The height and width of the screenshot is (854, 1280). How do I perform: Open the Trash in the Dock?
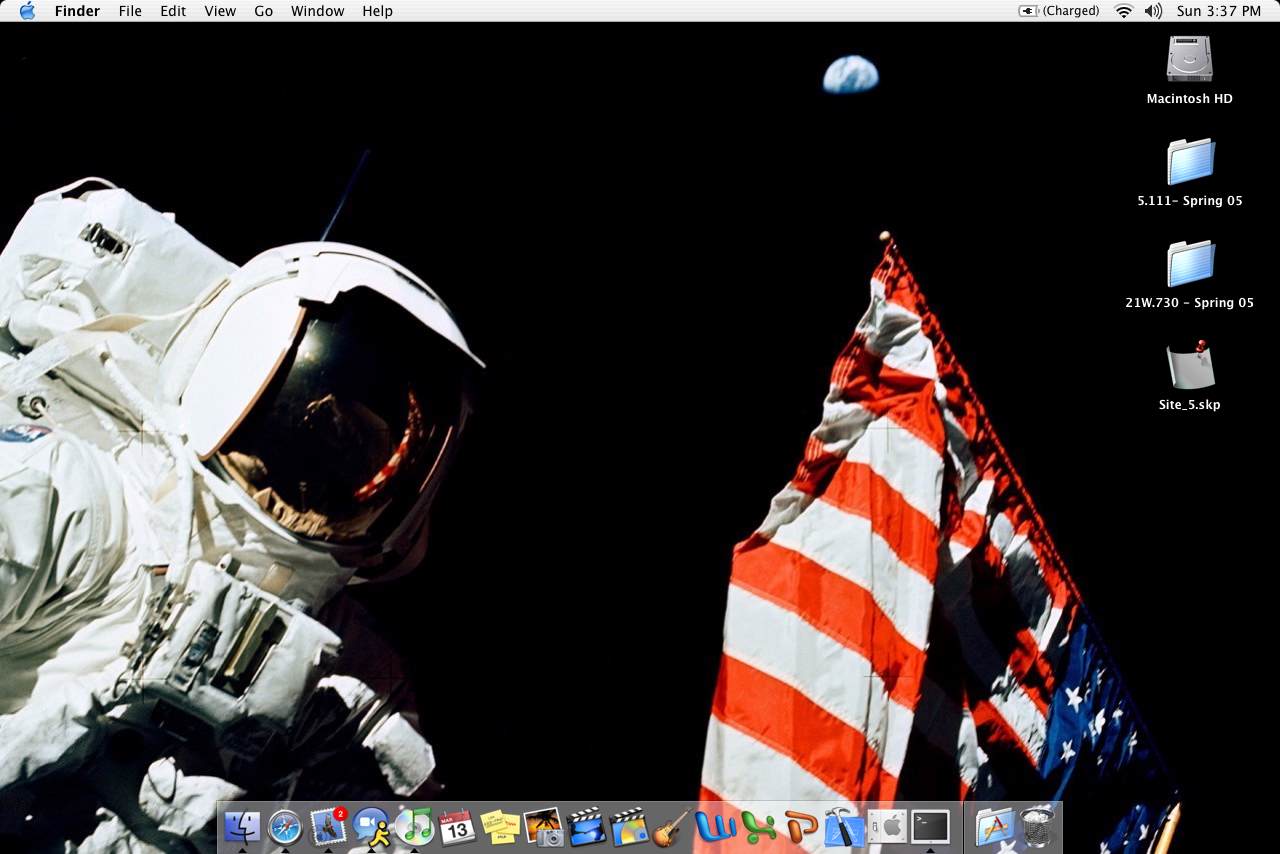pyautogui.click(x=1039, y=827)
